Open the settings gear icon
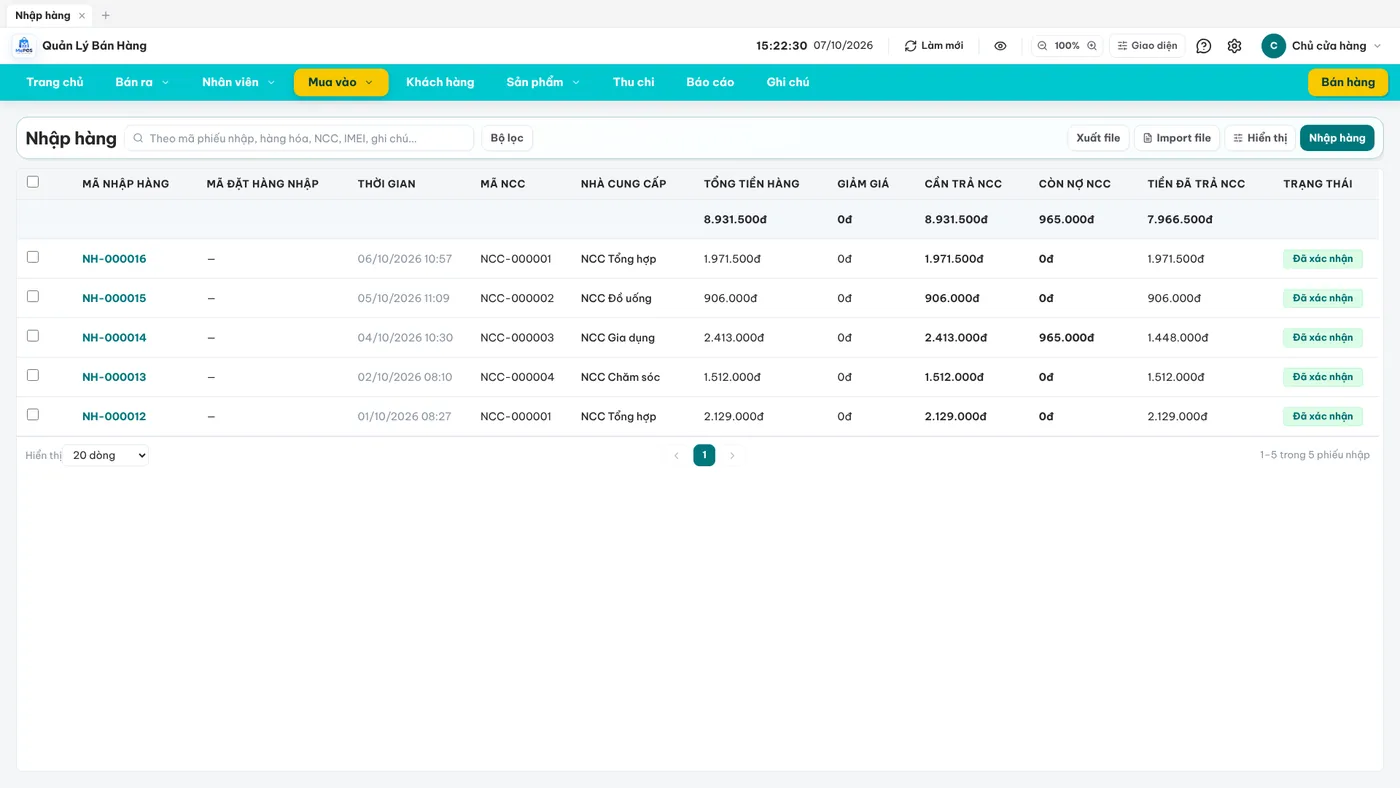Screen dimensions: 1400x788 [x=1234, y=46]
